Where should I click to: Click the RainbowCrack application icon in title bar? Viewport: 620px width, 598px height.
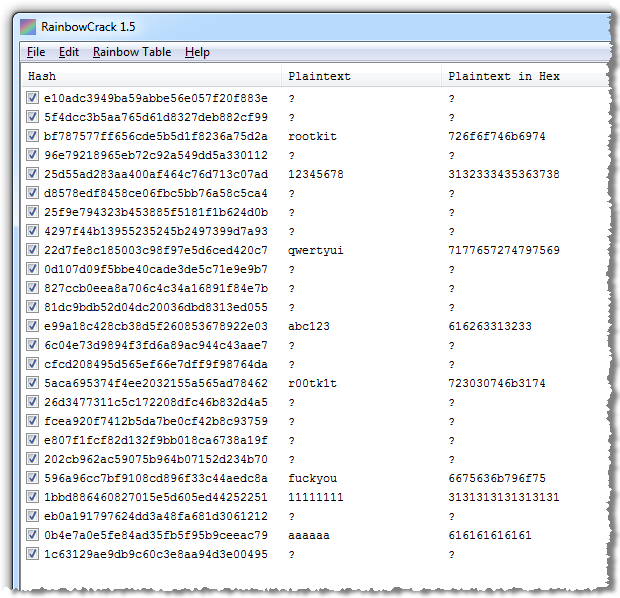click(28, 27)
